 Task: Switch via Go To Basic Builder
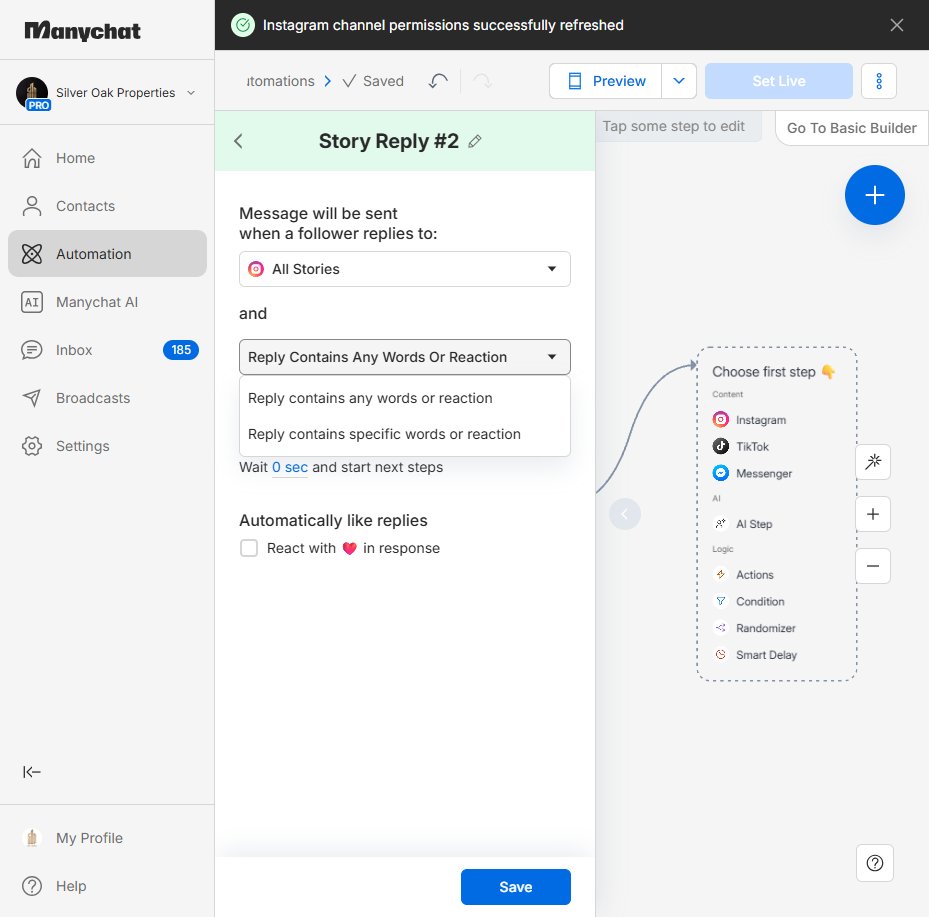tap(851, 128)
